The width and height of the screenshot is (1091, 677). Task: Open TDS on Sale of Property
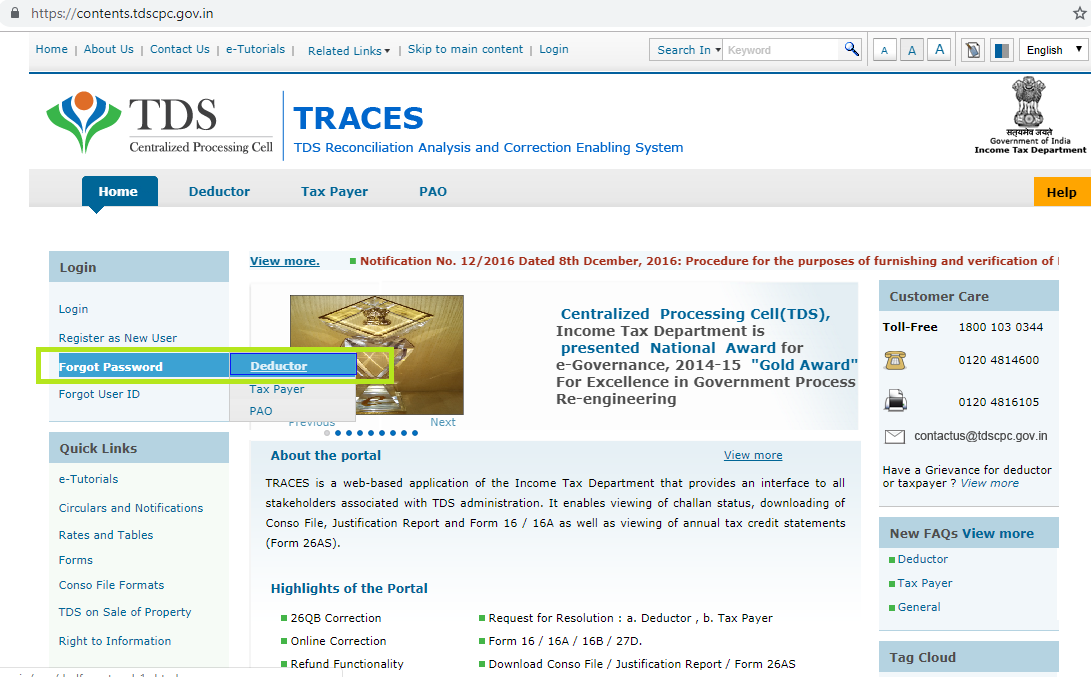point(125,612)
